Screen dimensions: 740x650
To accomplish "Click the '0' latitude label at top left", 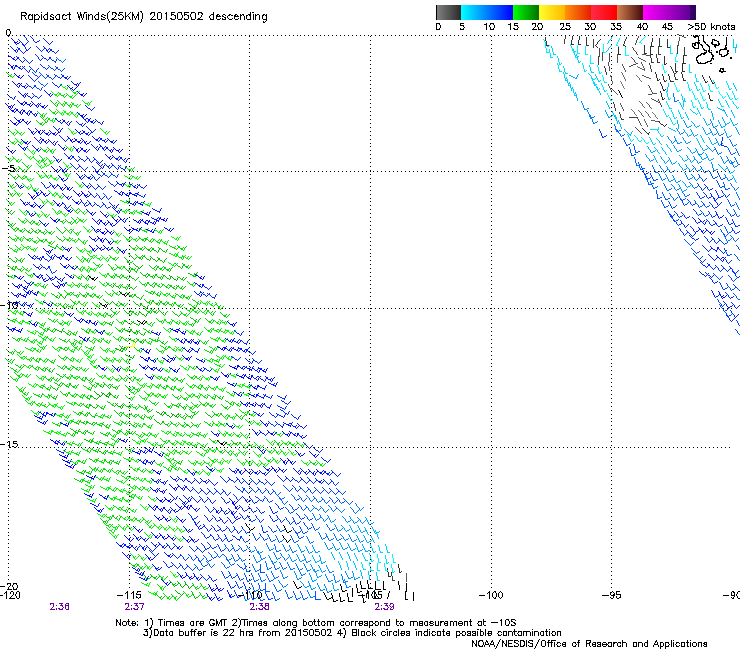I will [8, 33].
